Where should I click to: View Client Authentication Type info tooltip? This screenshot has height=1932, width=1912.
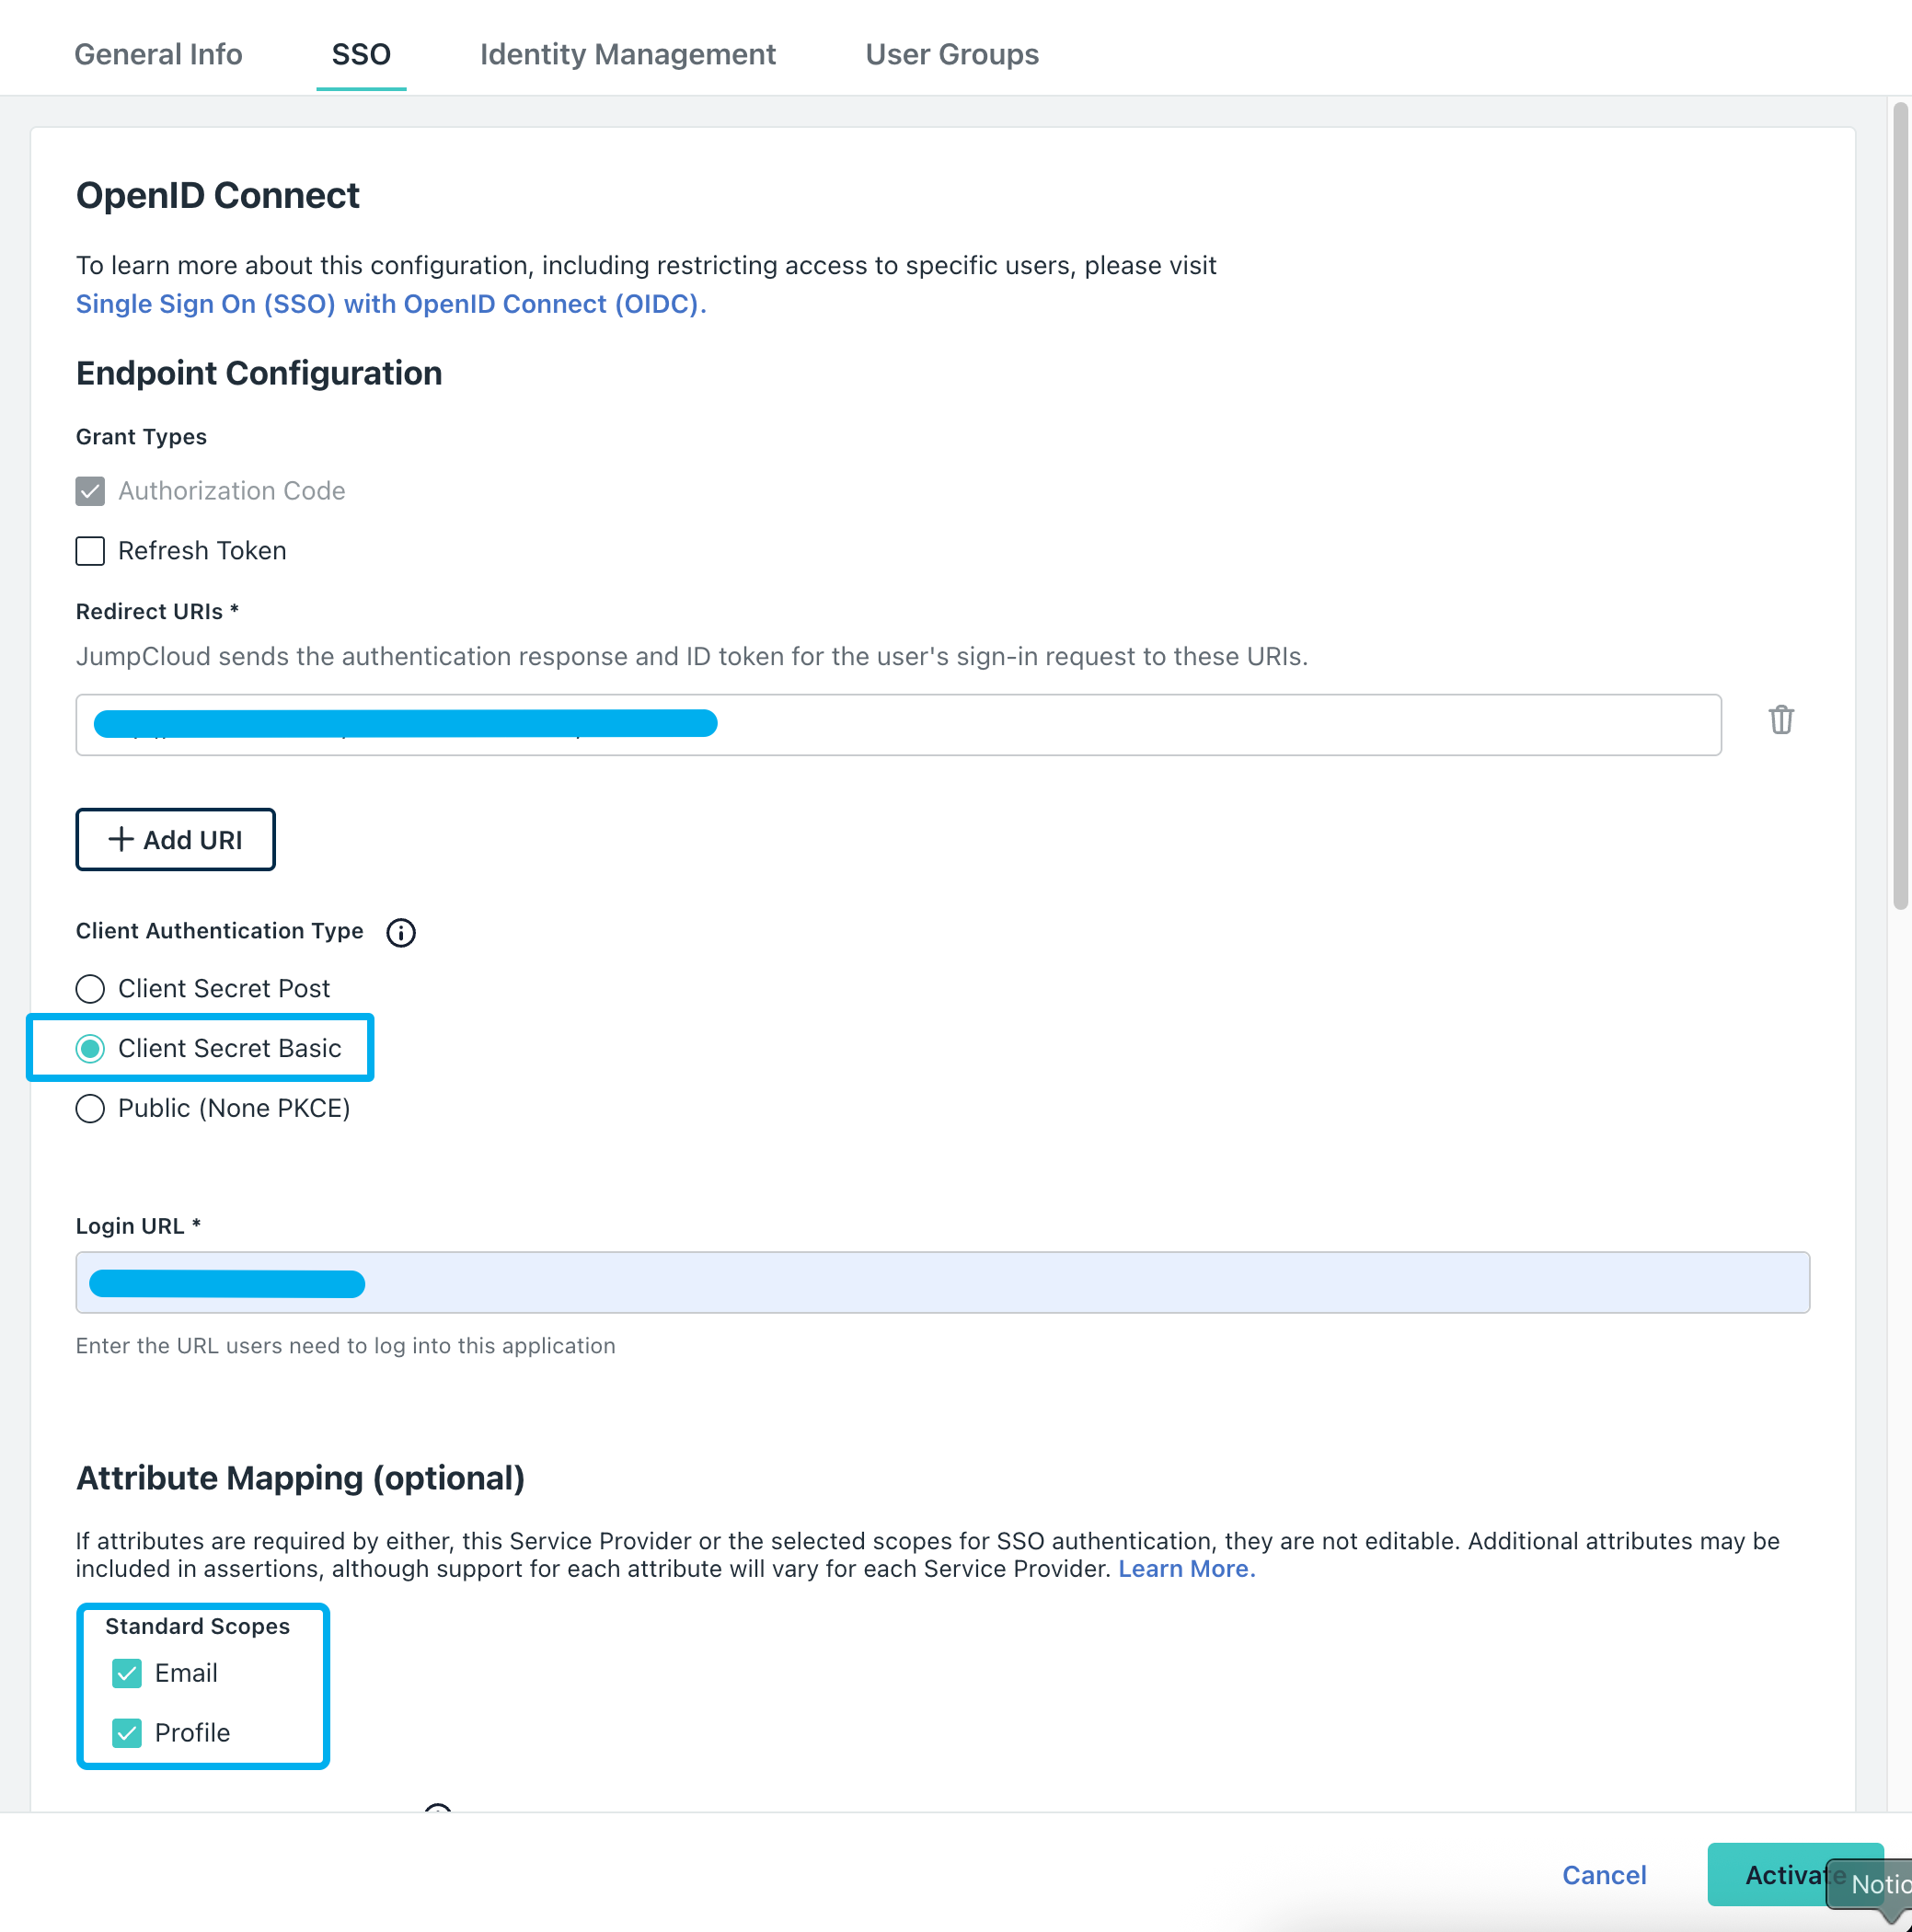(400, 932)
